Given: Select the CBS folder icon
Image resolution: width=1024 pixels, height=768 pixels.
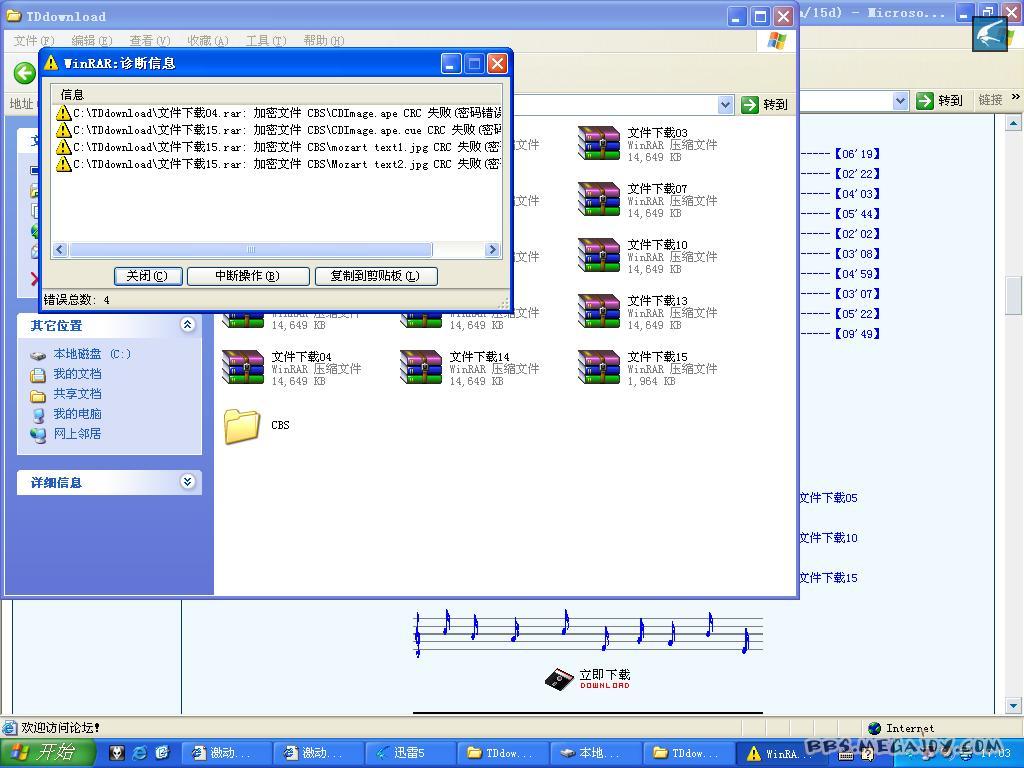Looking at the screenshot, I should [x=242, y=426].
